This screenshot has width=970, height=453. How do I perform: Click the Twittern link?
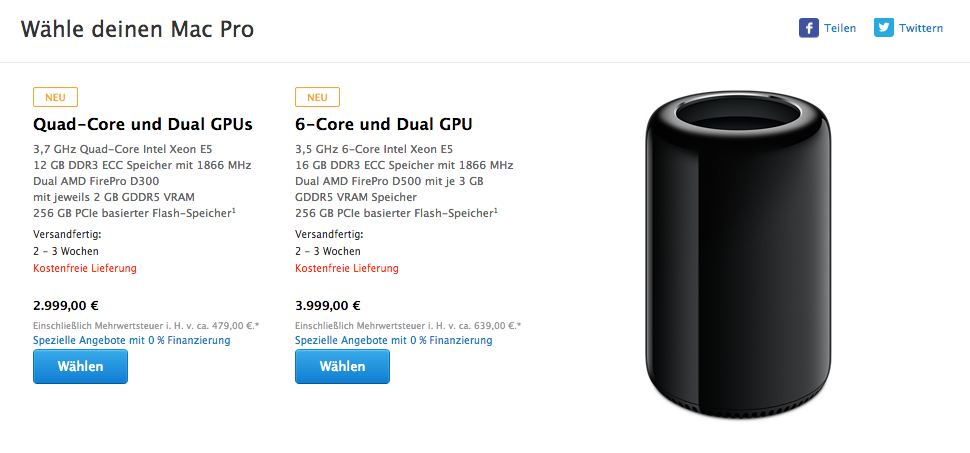pyautogui.click(x=921, y=28)
